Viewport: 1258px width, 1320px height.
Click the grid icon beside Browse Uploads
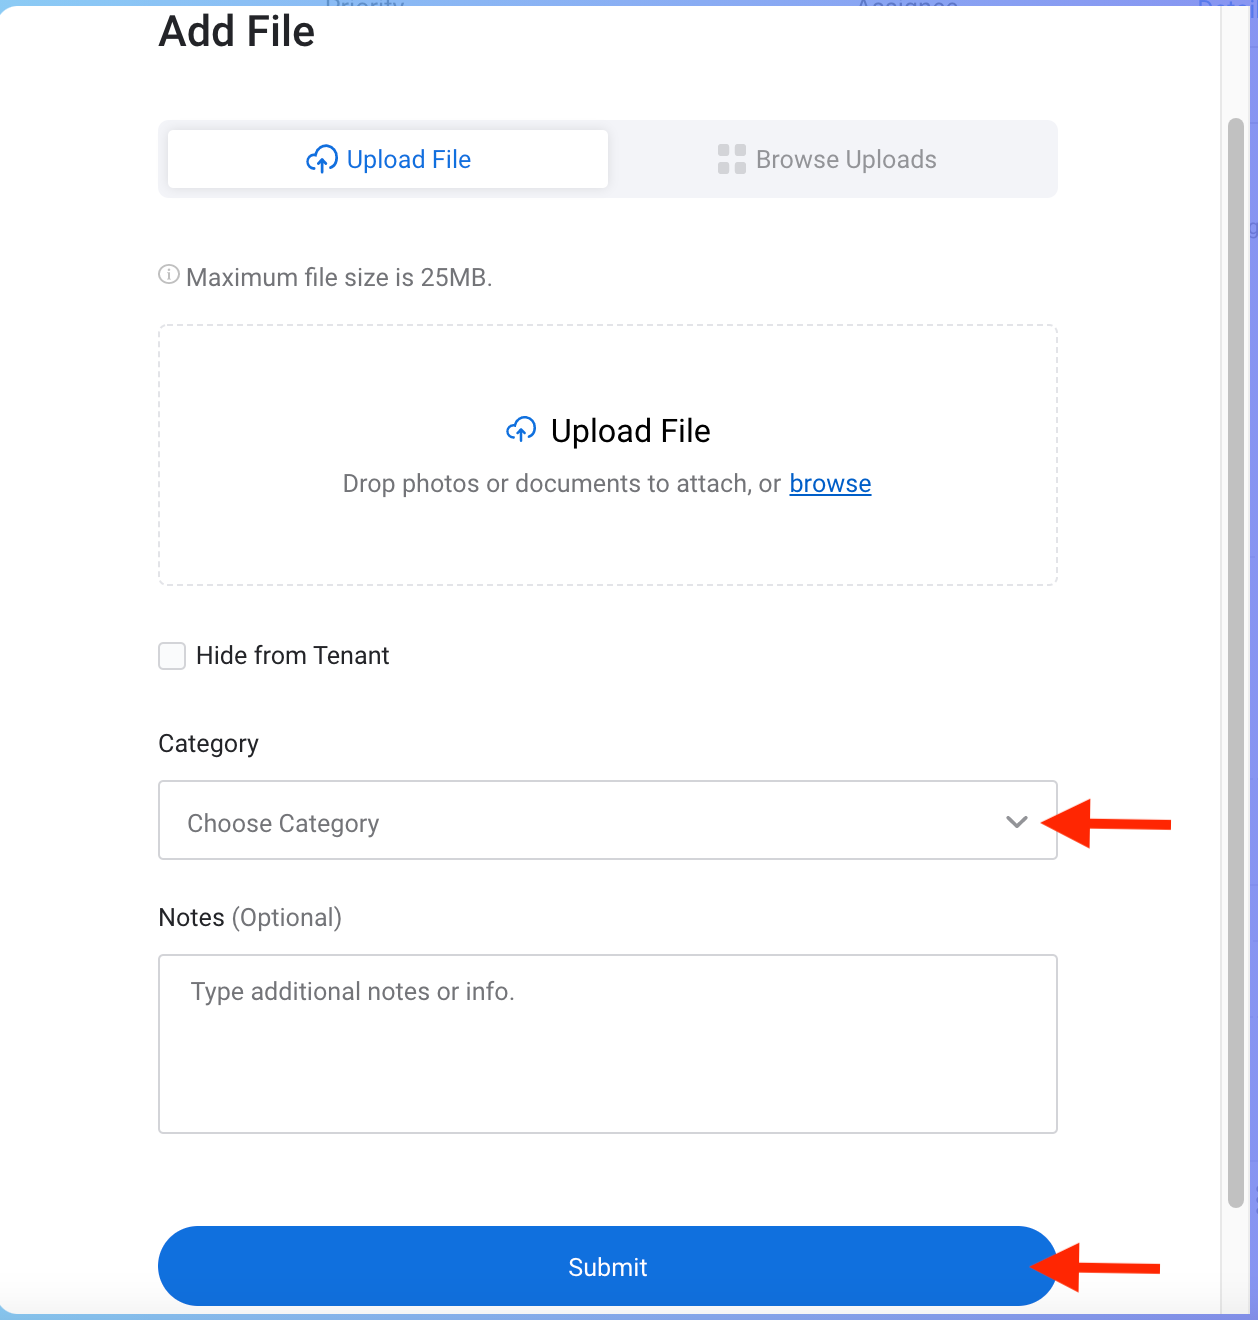(731, 159)
